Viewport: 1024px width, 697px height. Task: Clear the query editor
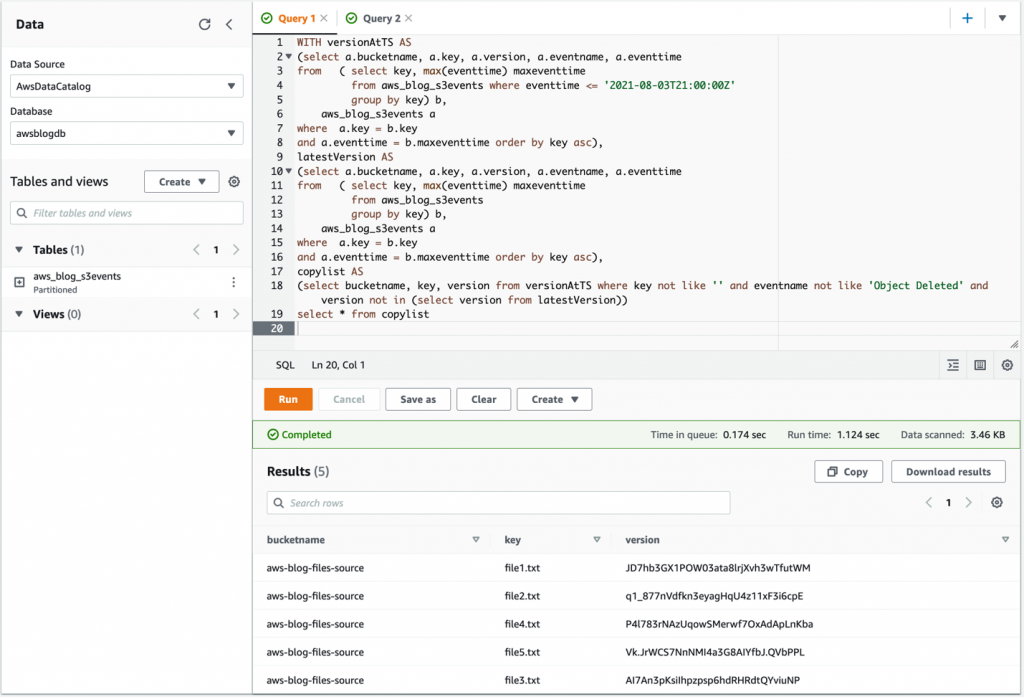[483, 399]
